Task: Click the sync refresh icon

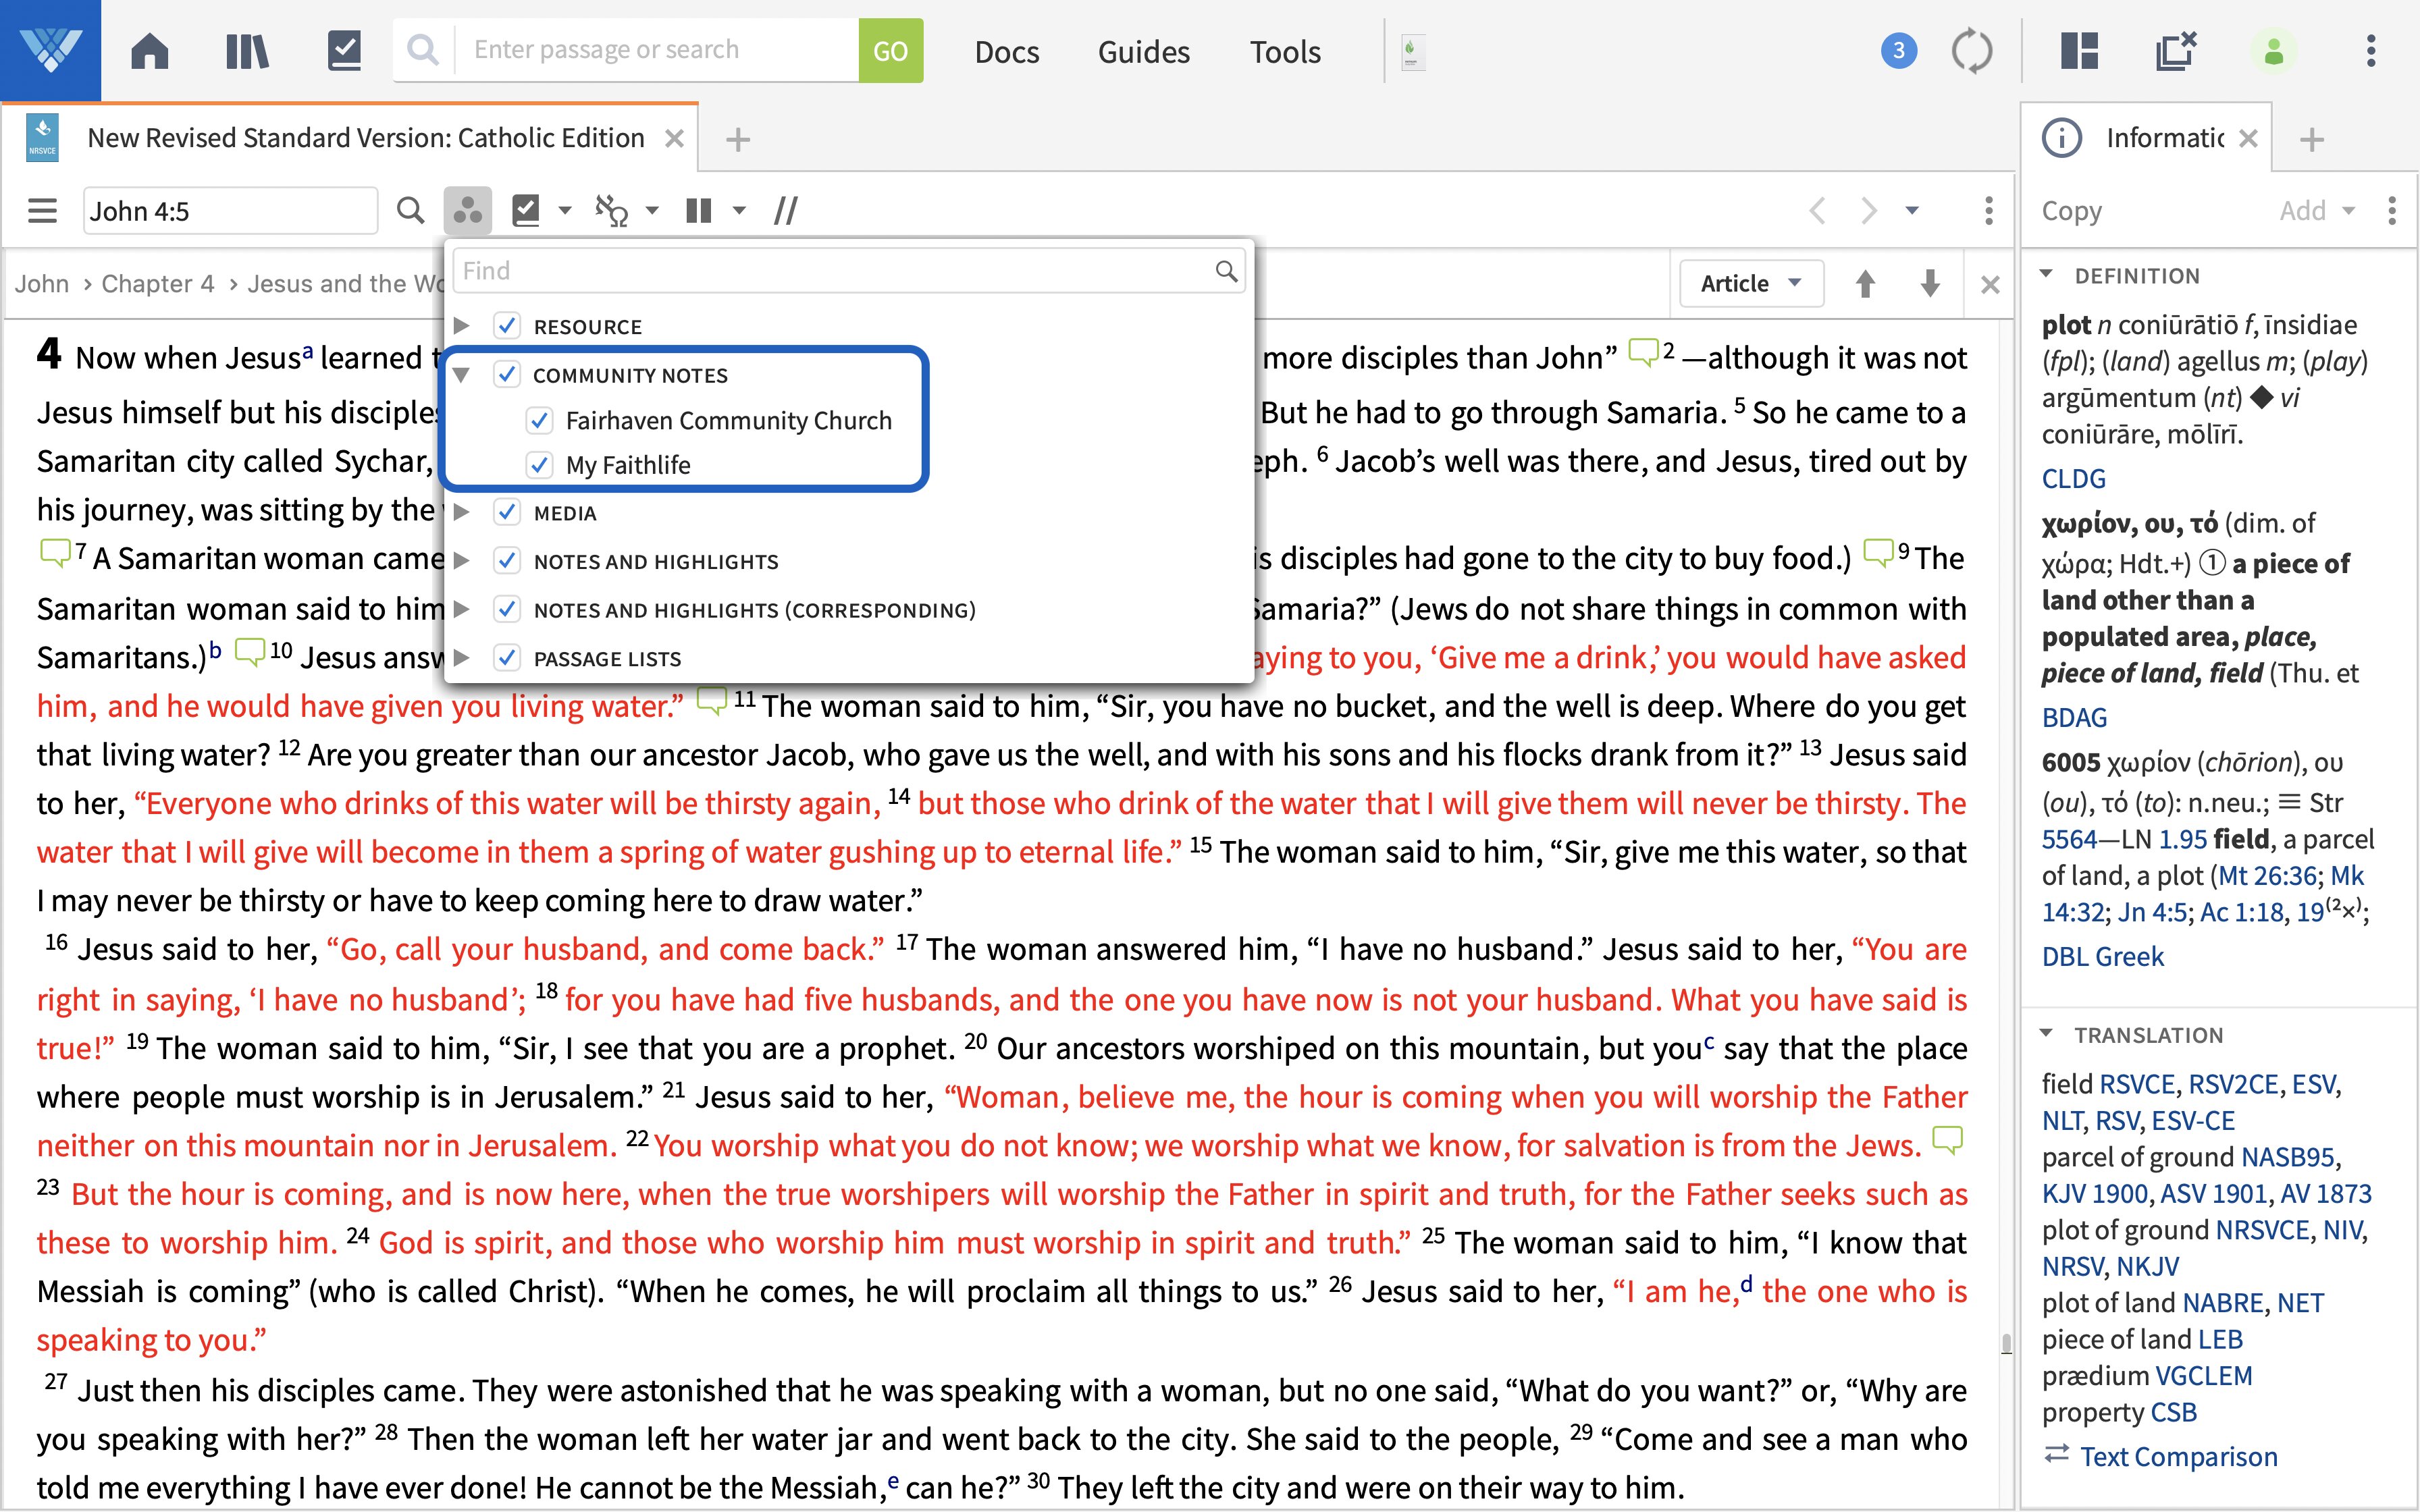Action: click(x=1972, y=51)
